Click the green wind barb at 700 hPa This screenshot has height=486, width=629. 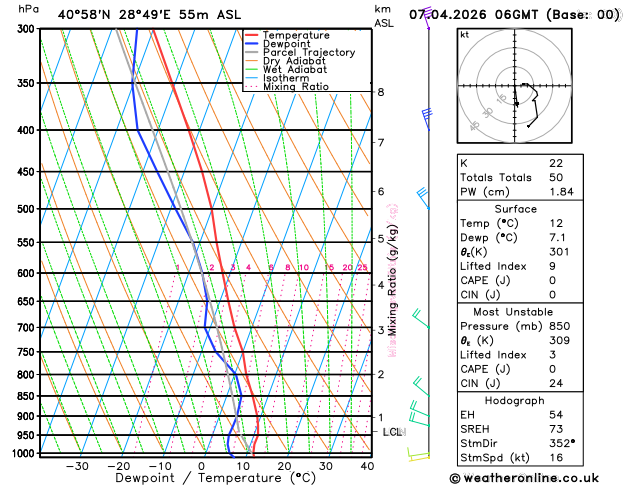coord(421,318)
